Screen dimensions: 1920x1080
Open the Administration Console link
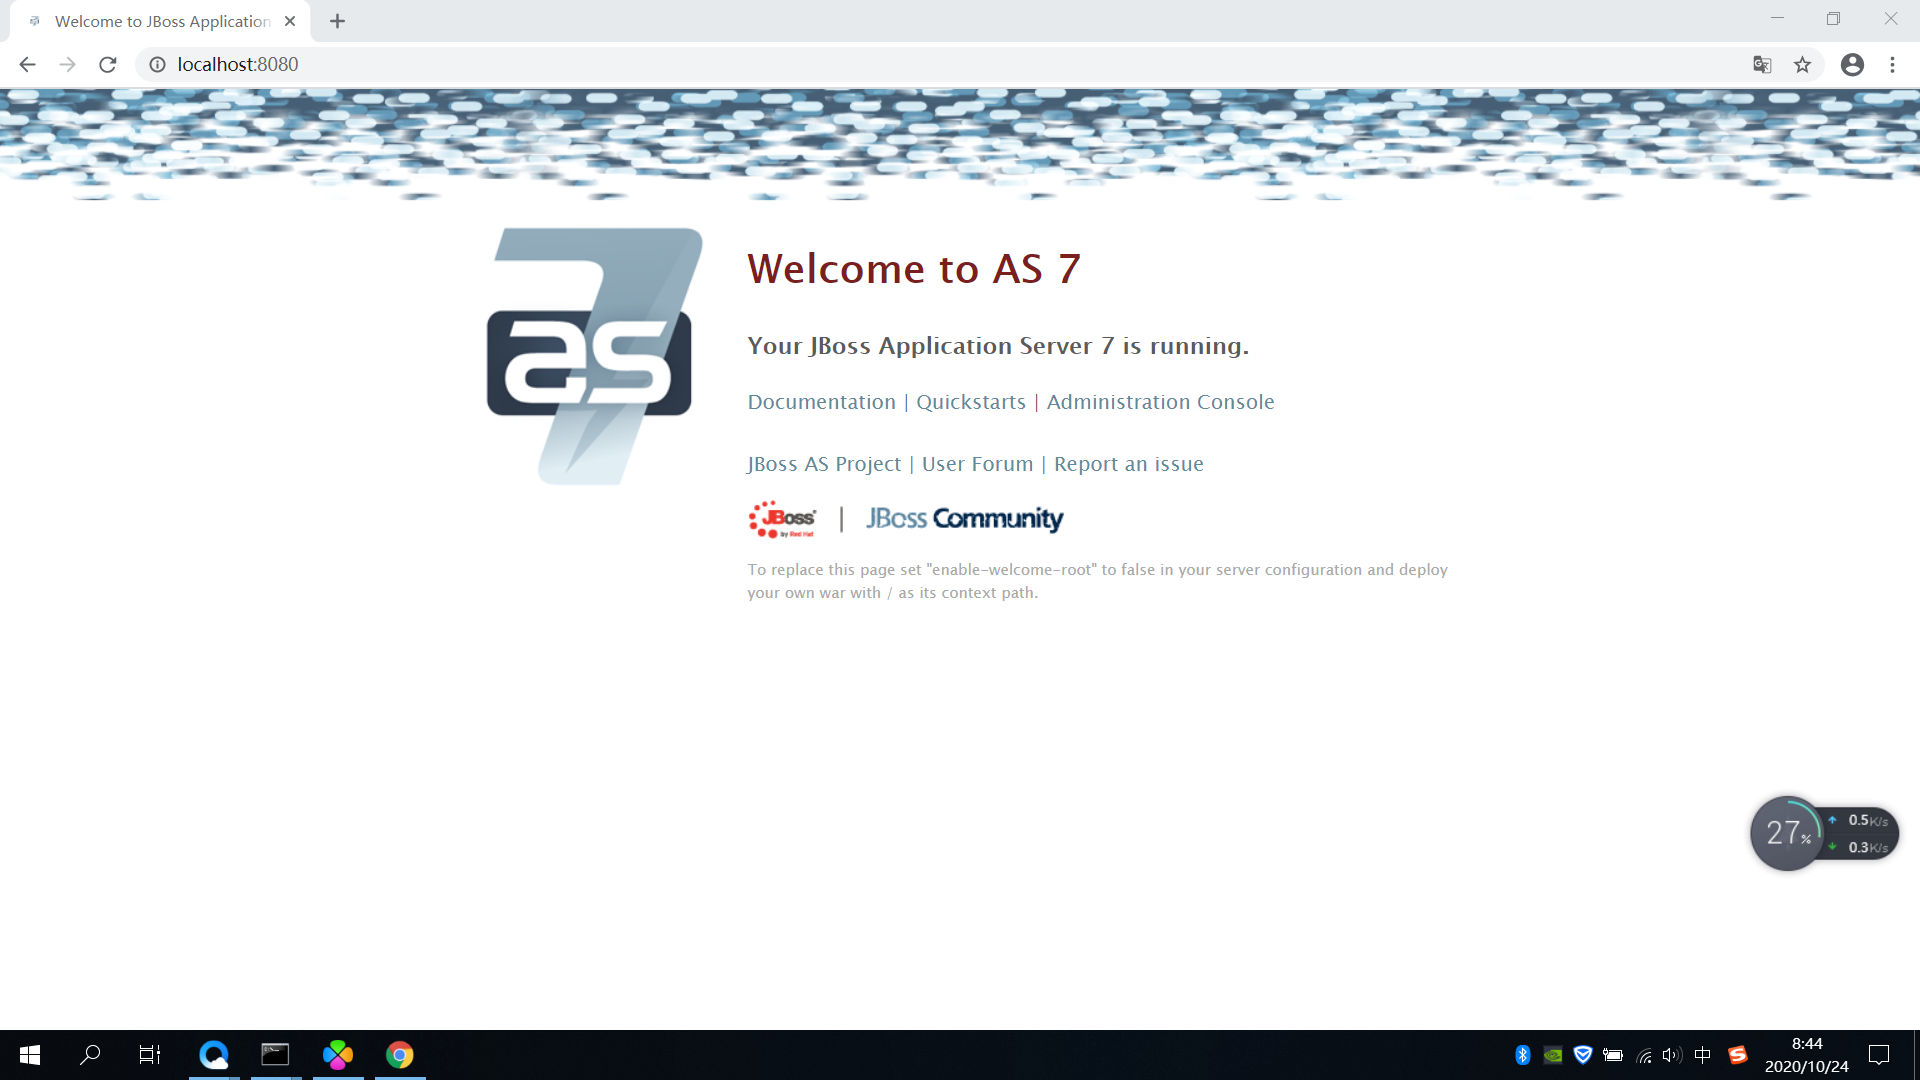click(1160, 402)
